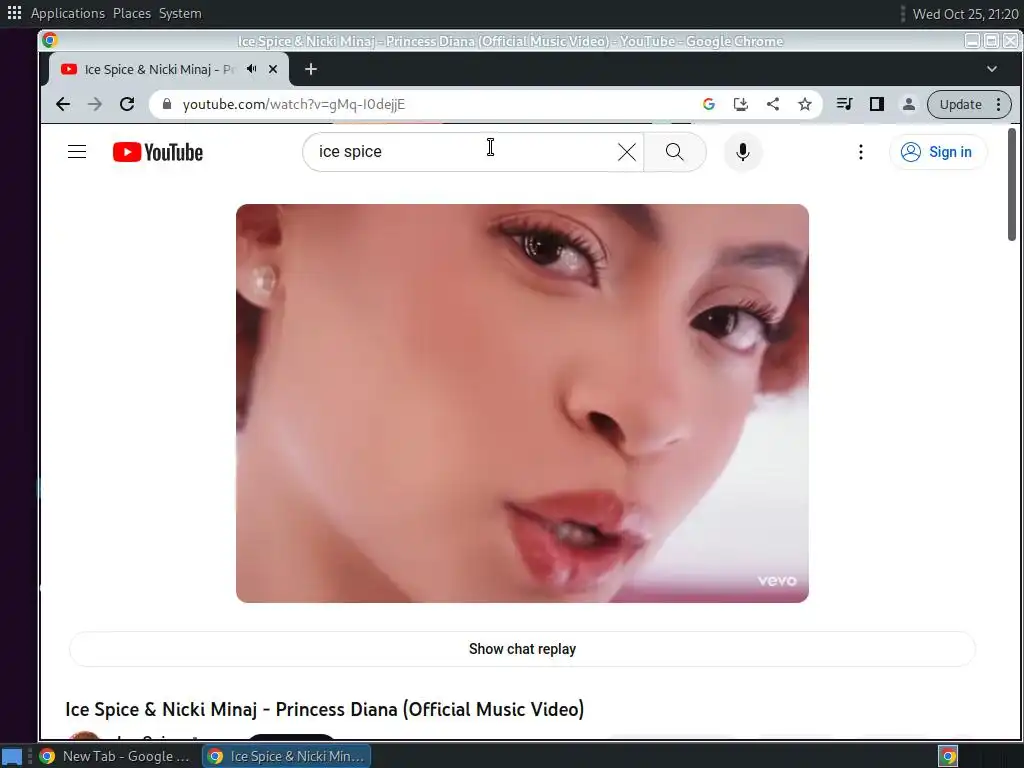Go back to the previous page in Chrome
The image size is (1024, 768).
coord(63,104)
